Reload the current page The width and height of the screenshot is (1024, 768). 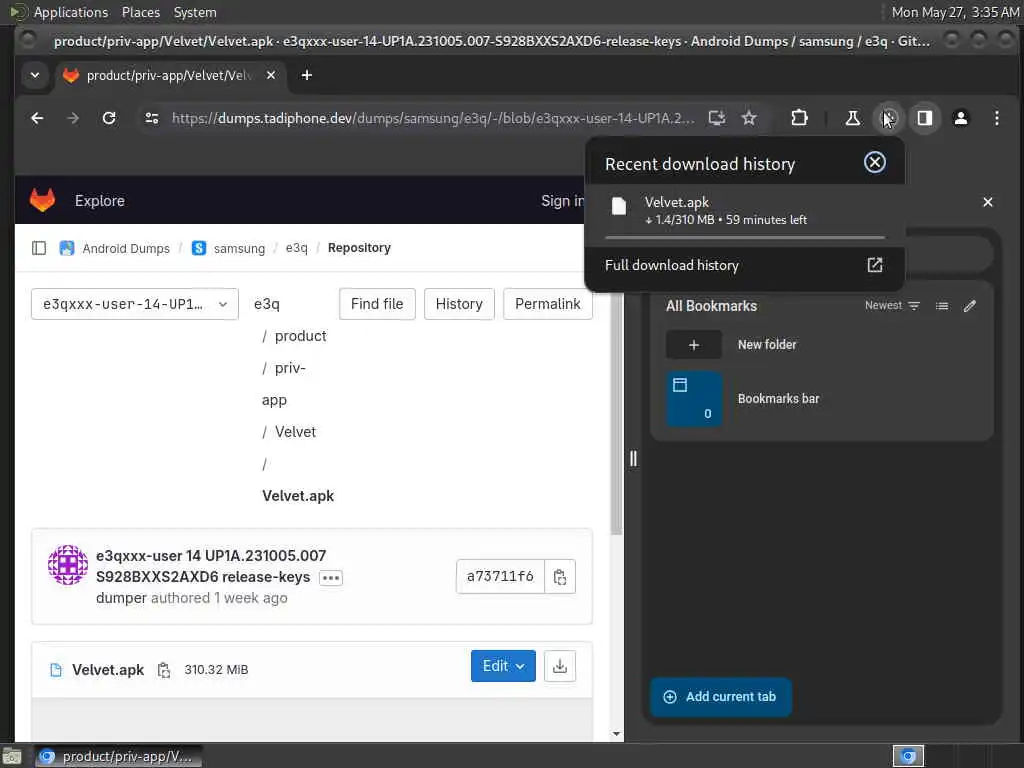click(109, 118)
